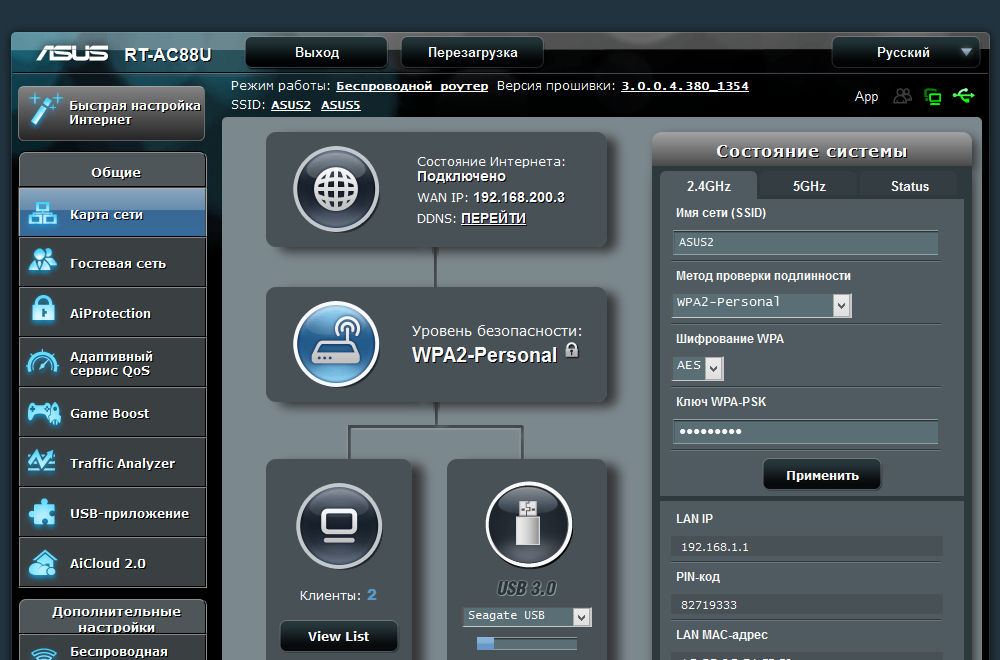Click the App link in header
Image resolution: width=1000 pixels, height=660 pixels.
click(866, 96)
